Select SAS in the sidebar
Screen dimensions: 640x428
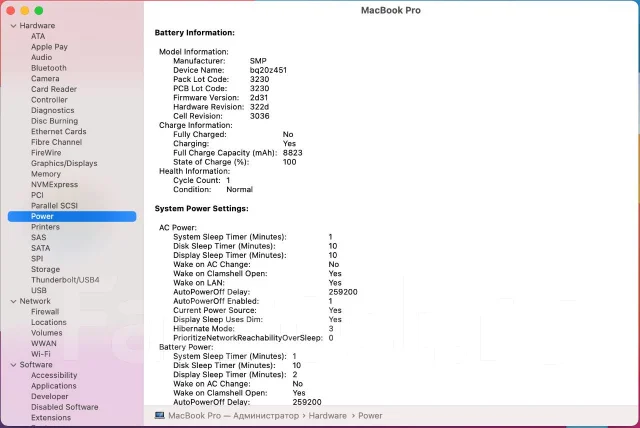pos(38,238)
